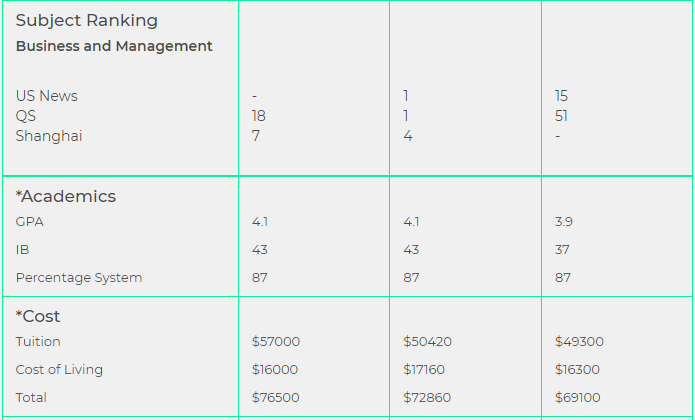Click the tuition amount $50420
The height and width of the screenshot is (420, 695).
[x=427, y=342]
